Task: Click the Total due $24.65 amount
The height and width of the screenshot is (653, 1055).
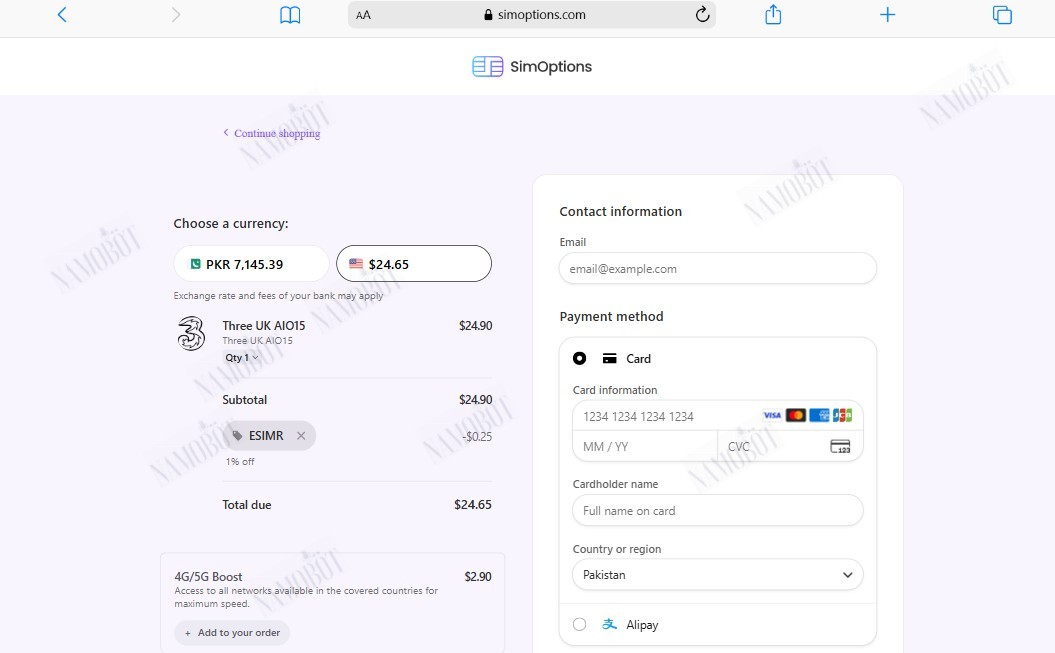Action: (473, 504)
